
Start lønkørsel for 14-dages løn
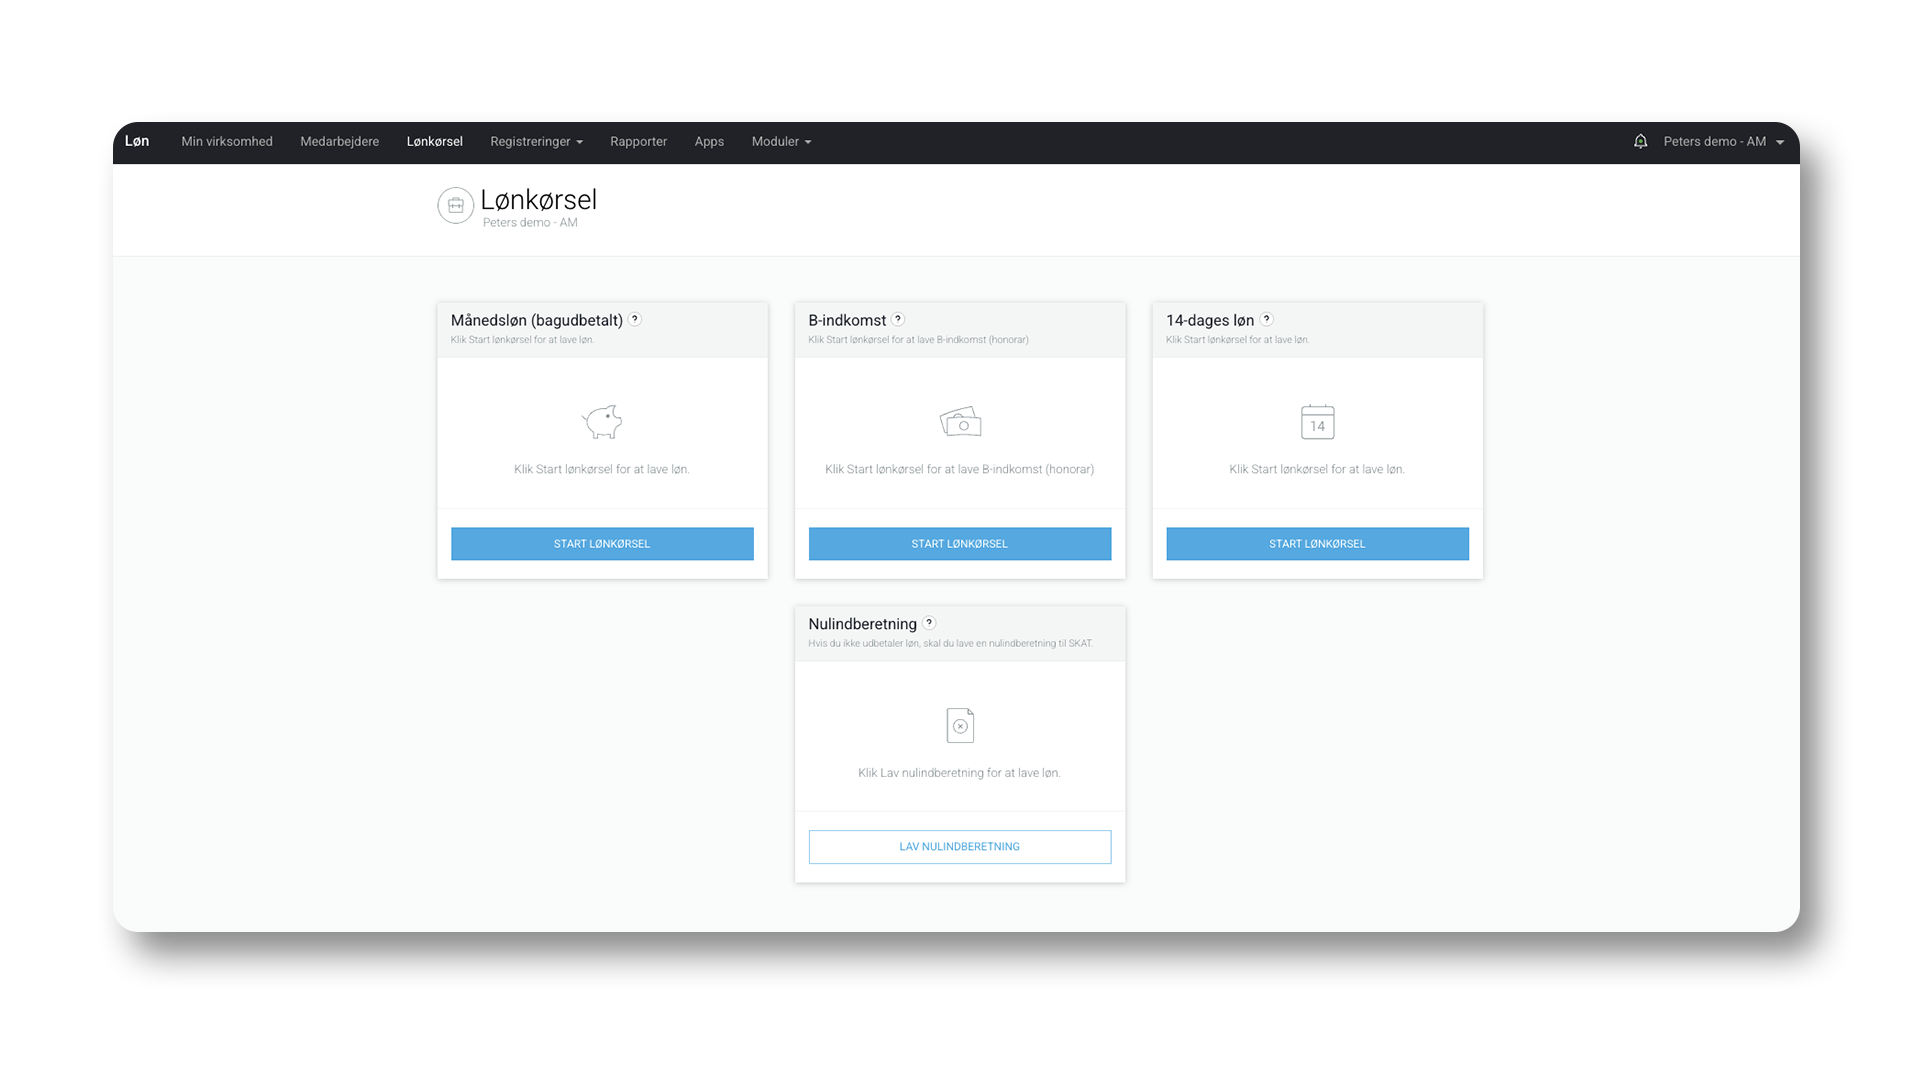(1317, 543)
